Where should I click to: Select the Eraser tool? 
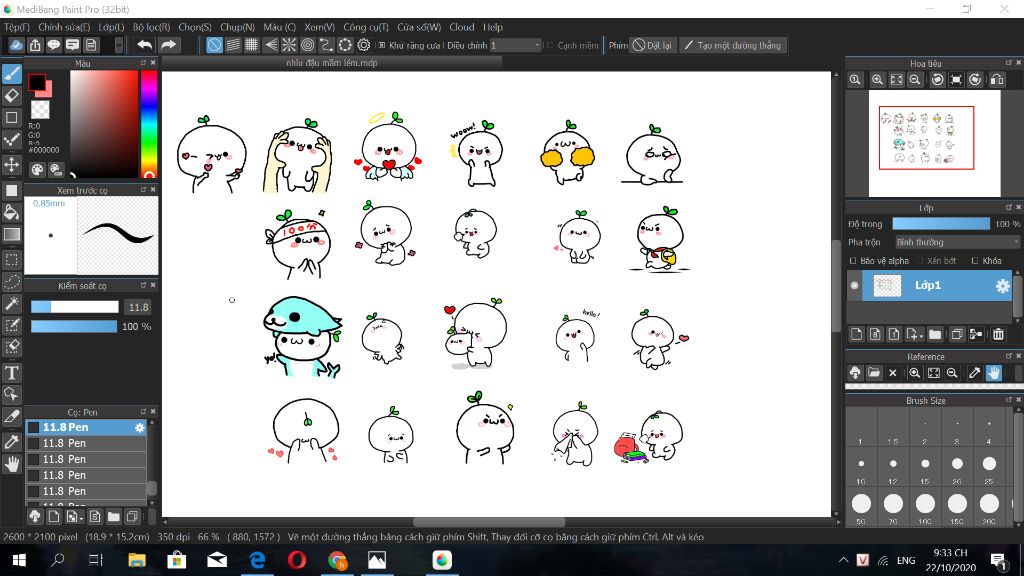click(12, 96)
